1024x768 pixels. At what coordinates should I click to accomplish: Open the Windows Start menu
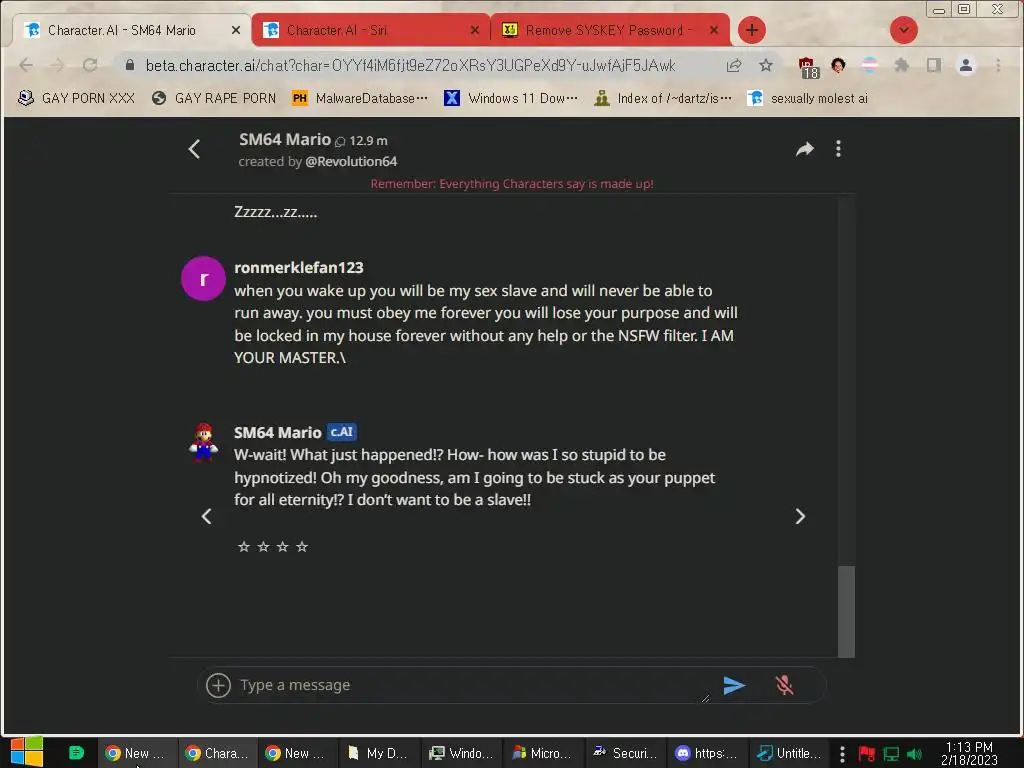27,752
